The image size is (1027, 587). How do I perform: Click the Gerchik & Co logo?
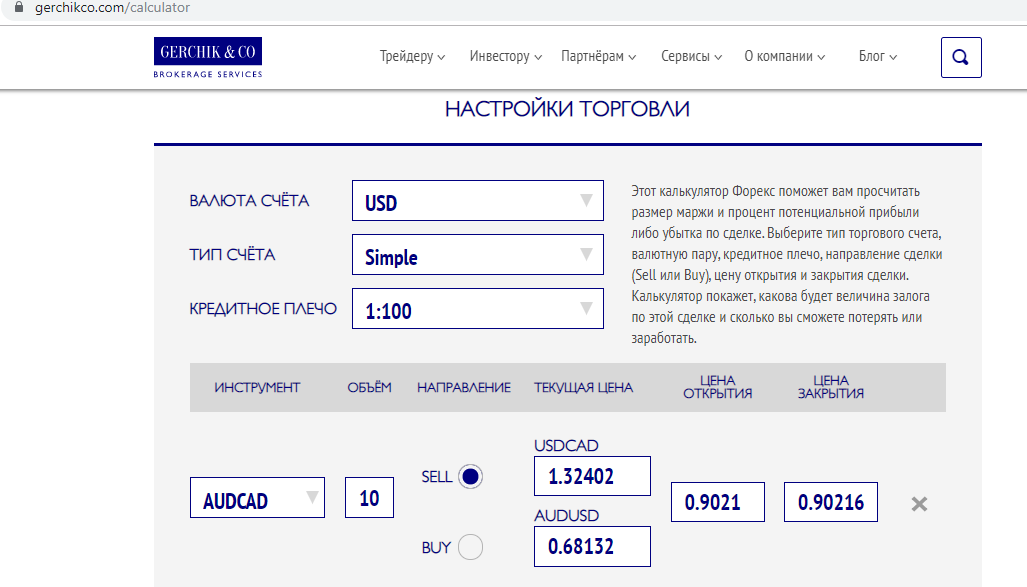pyautogui.click(x=208, y=58)
